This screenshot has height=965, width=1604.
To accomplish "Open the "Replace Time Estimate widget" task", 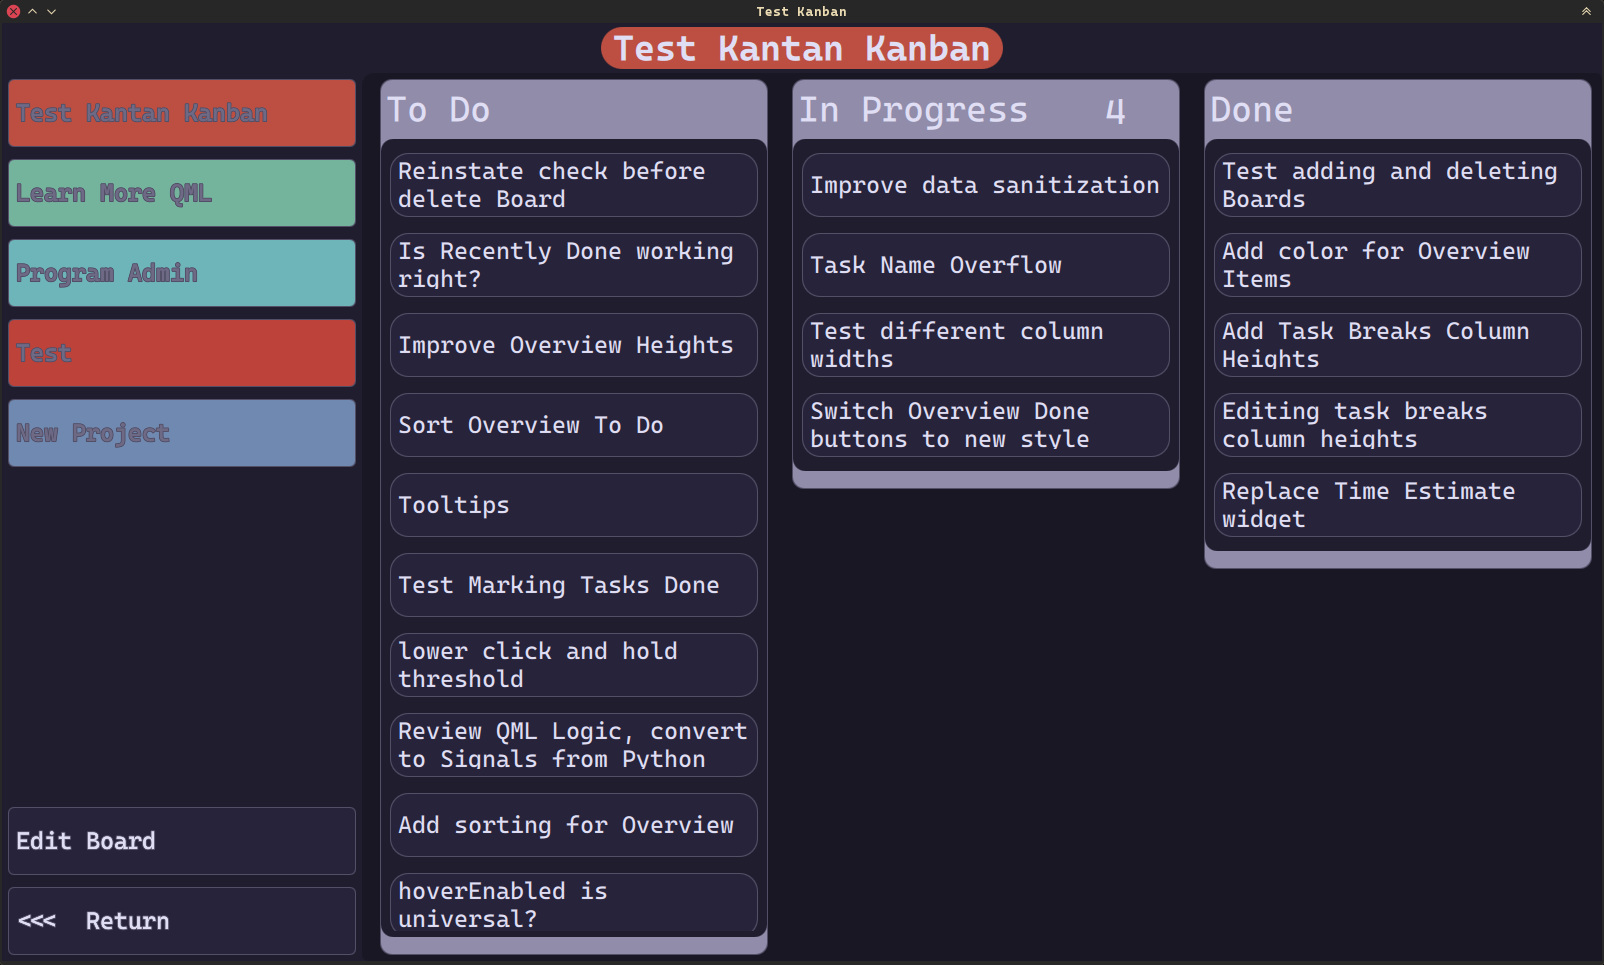I will (x=1396, y=505).
